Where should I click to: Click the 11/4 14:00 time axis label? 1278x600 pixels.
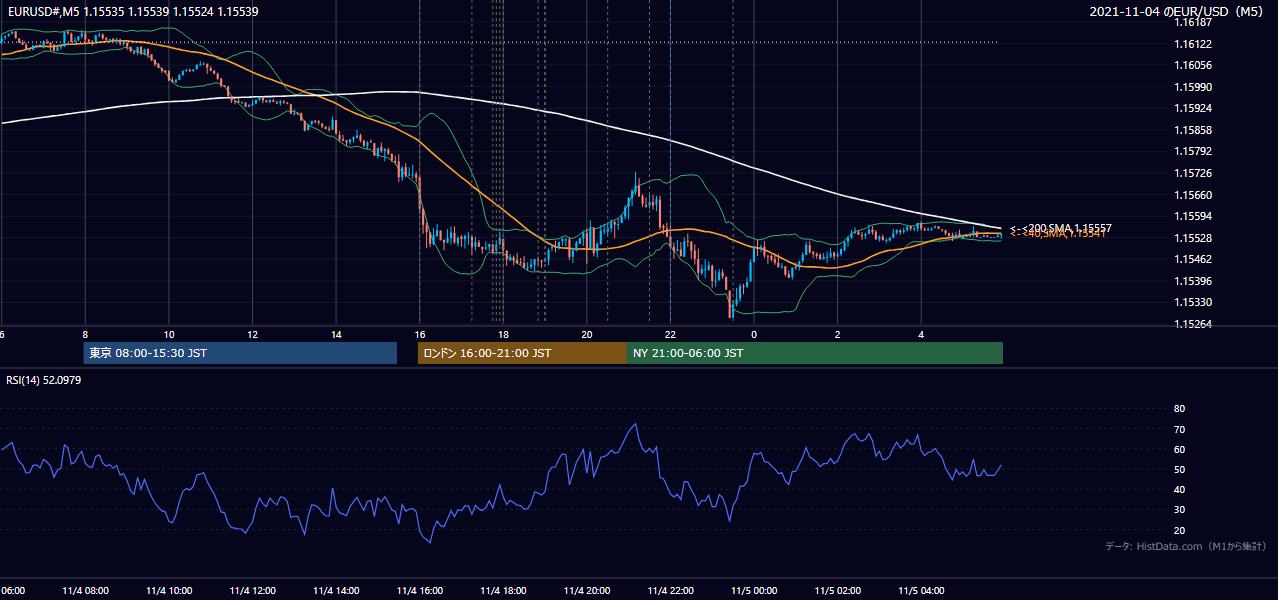[x=335, y=590]
